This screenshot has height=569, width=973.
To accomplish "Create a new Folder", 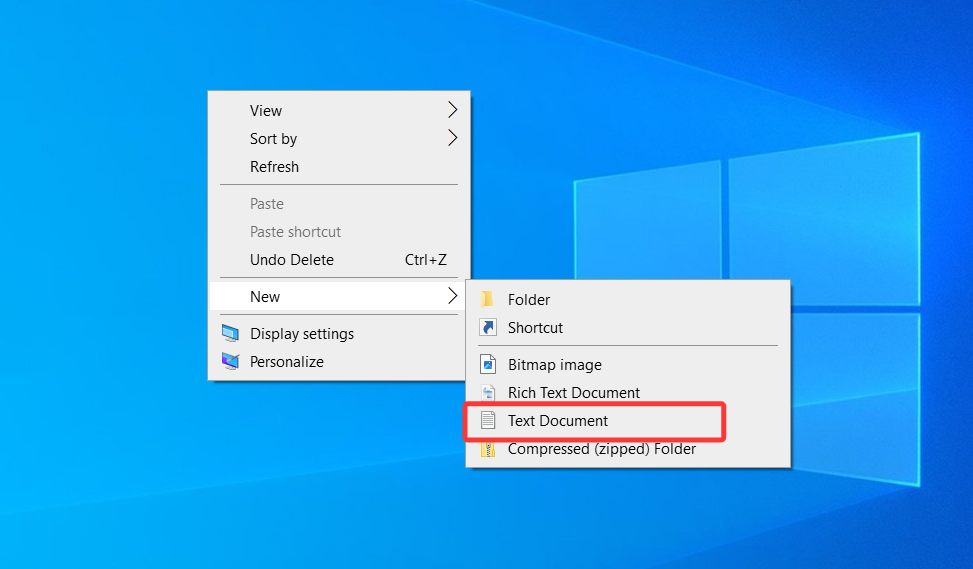I will click(628, 300).
